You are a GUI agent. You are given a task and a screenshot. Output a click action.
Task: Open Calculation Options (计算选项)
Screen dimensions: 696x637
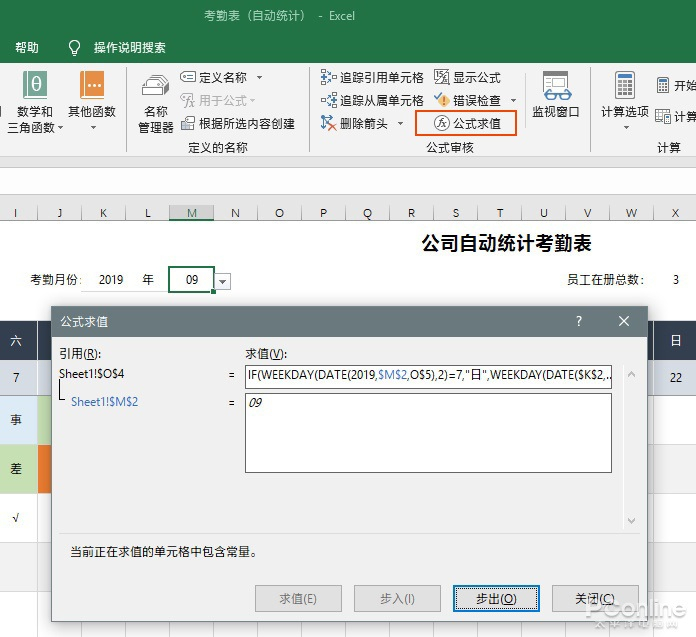pyautogui.click(x=625, y=101)
